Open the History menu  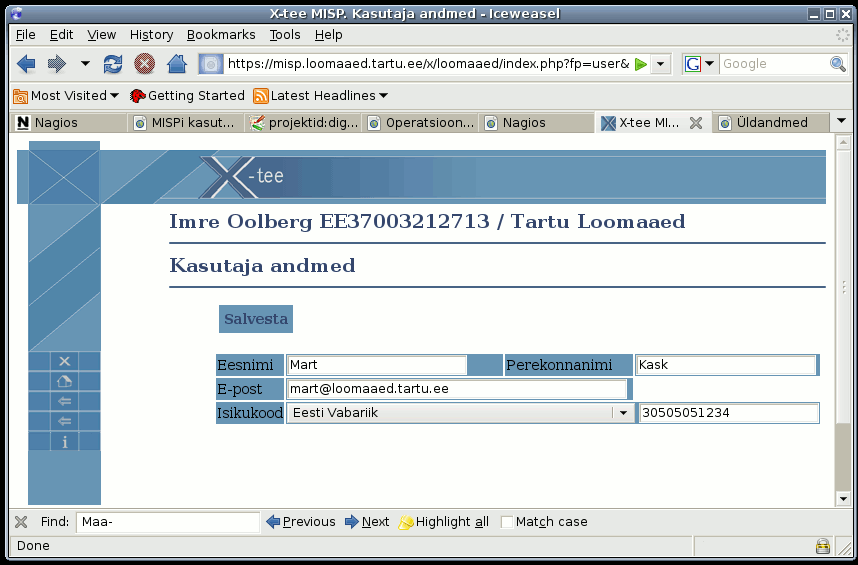(x=152, y=35)
